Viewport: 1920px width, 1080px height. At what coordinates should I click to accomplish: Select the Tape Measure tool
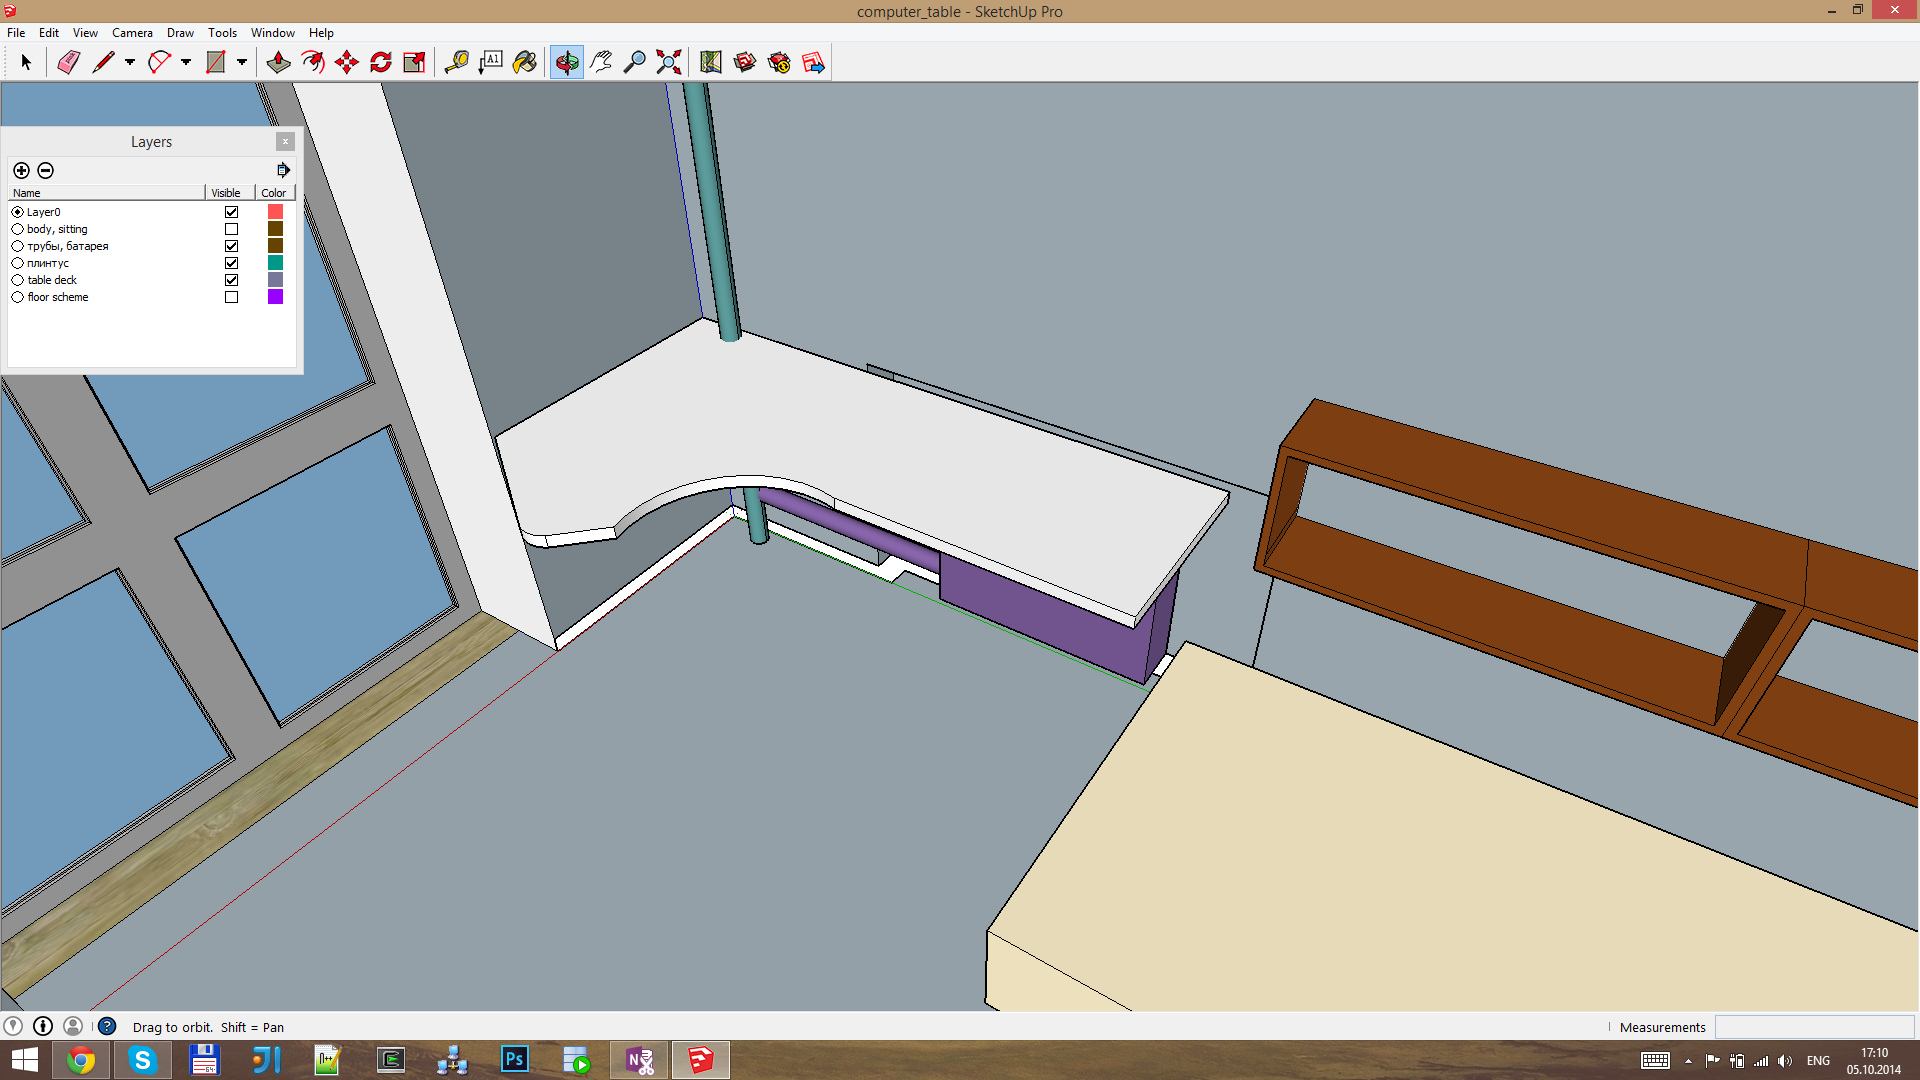456,62
